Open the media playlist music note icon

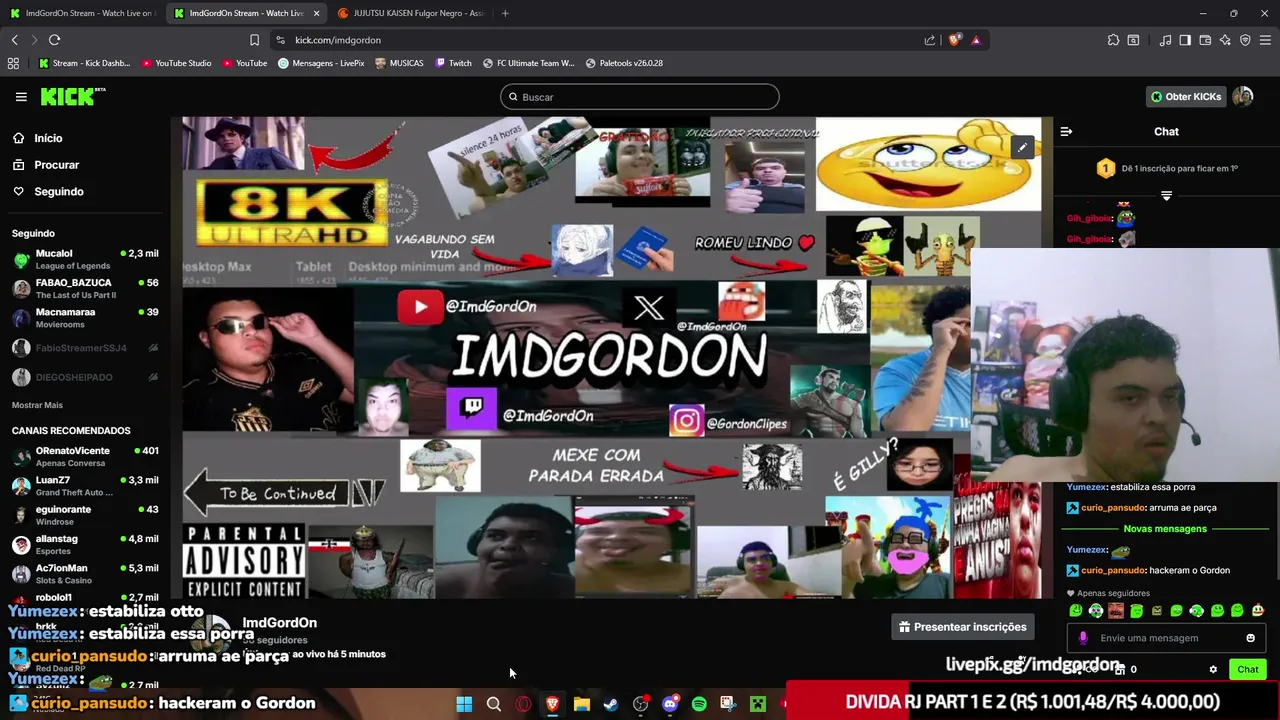[1165, 40]
